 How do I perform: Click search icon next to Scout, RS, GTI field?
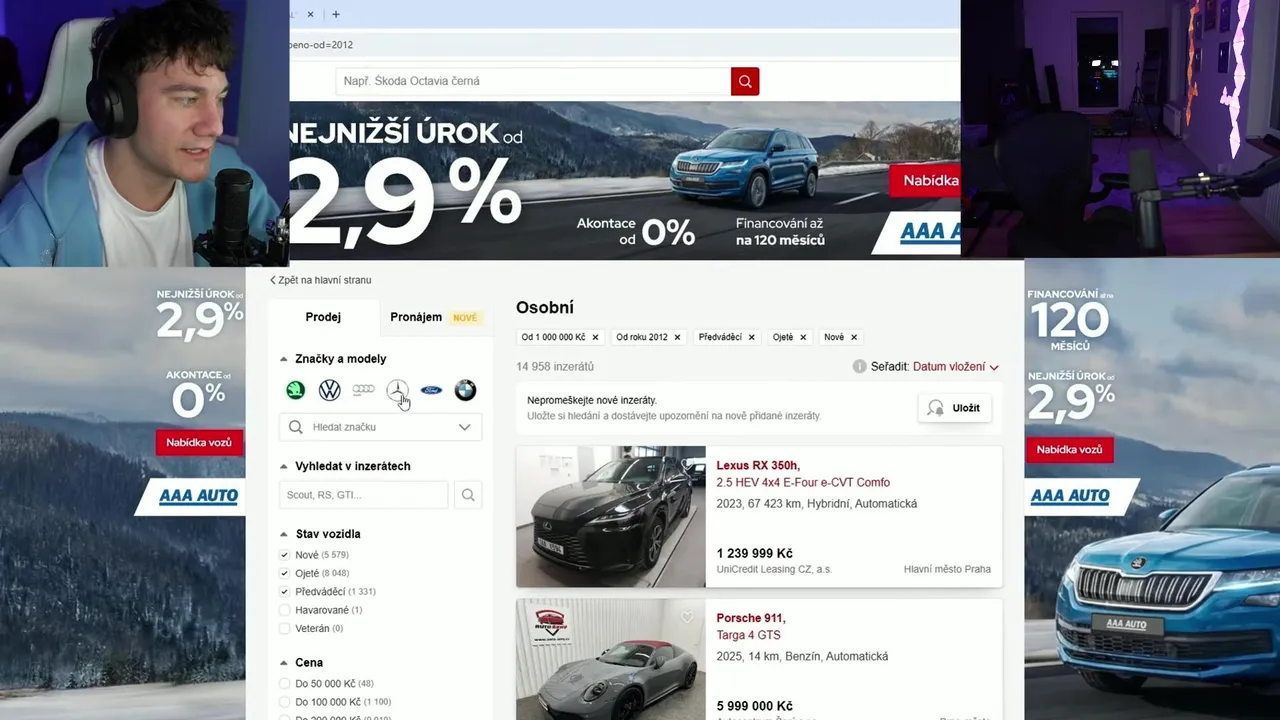coord(468,495)
